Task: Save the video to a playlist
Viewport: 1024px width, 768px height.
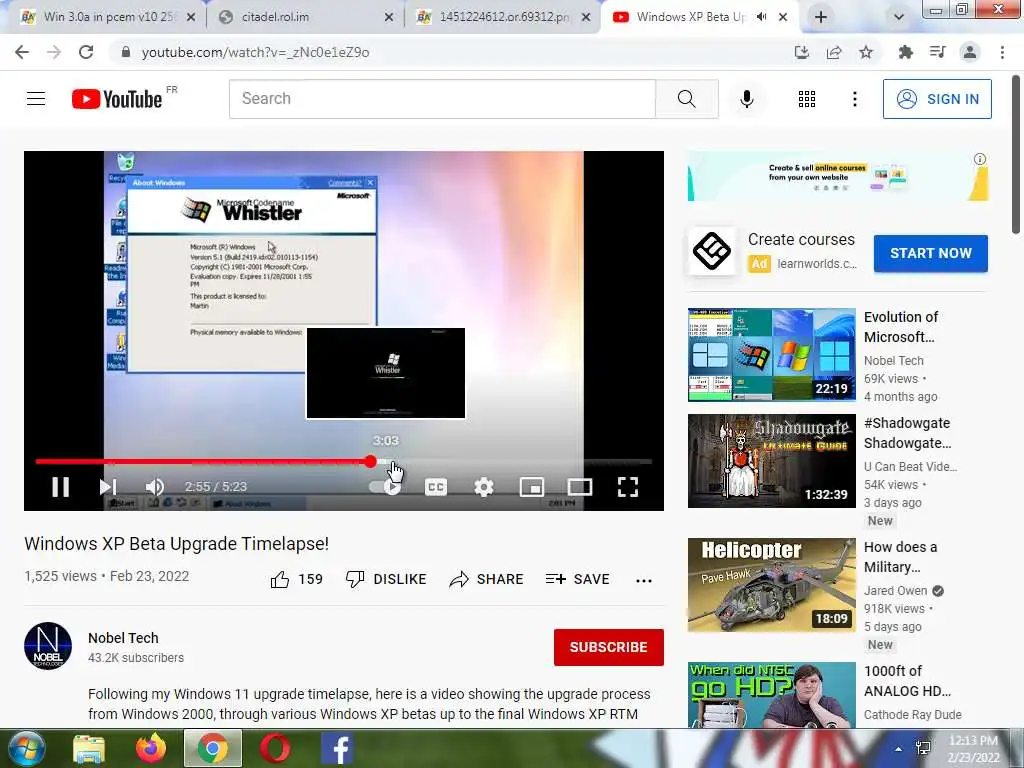Action: tap(577, 579)
